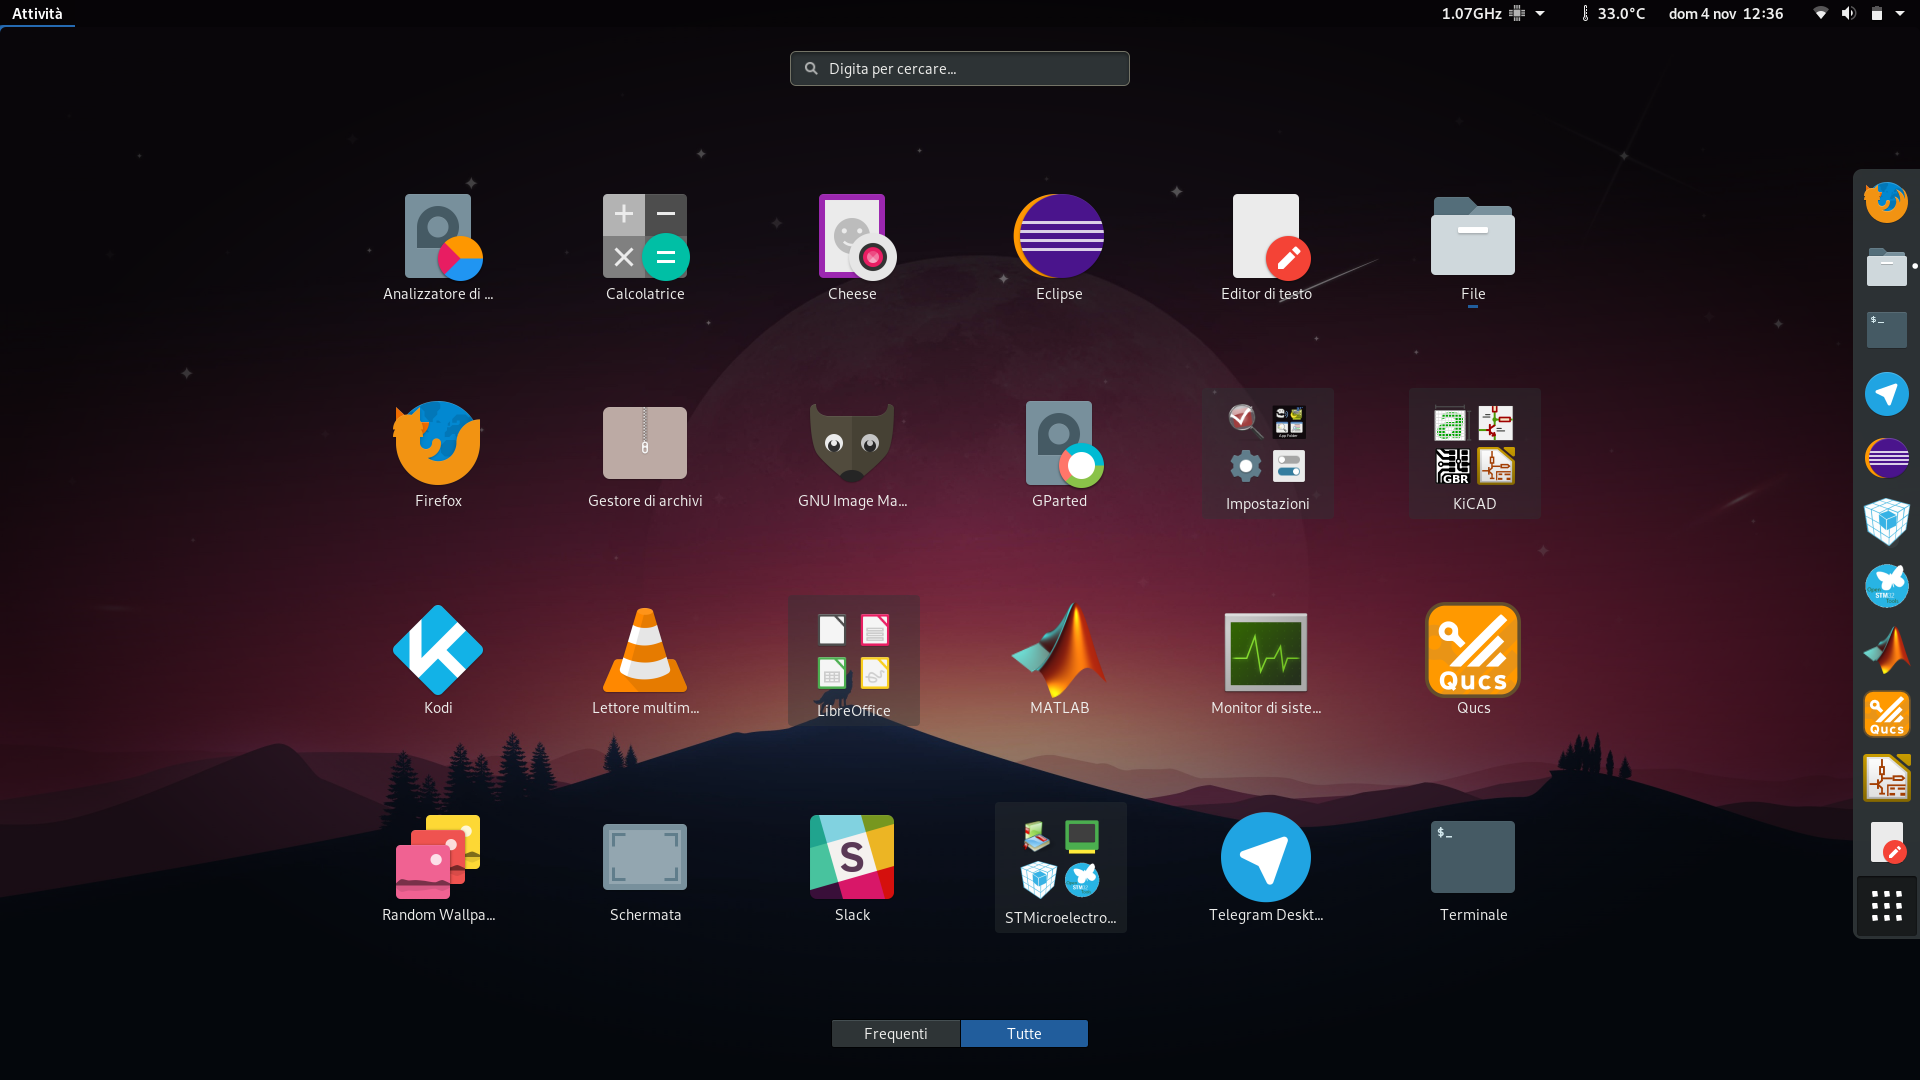Image resolution: width=1920 pixels, height=1080 pixels.
Task: Expand the KiCAD app folder
Action: tap(1474, 453)
